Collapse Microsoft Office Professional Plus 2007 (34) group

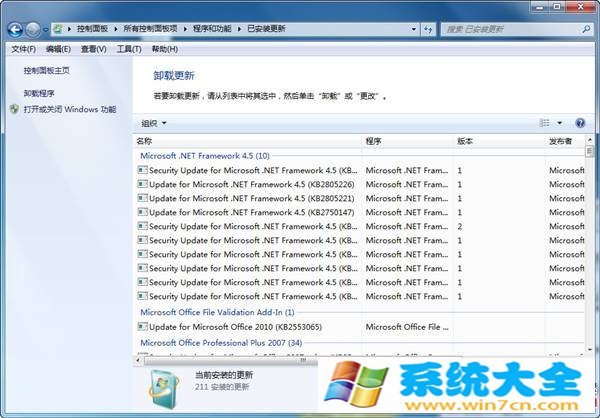221,343
